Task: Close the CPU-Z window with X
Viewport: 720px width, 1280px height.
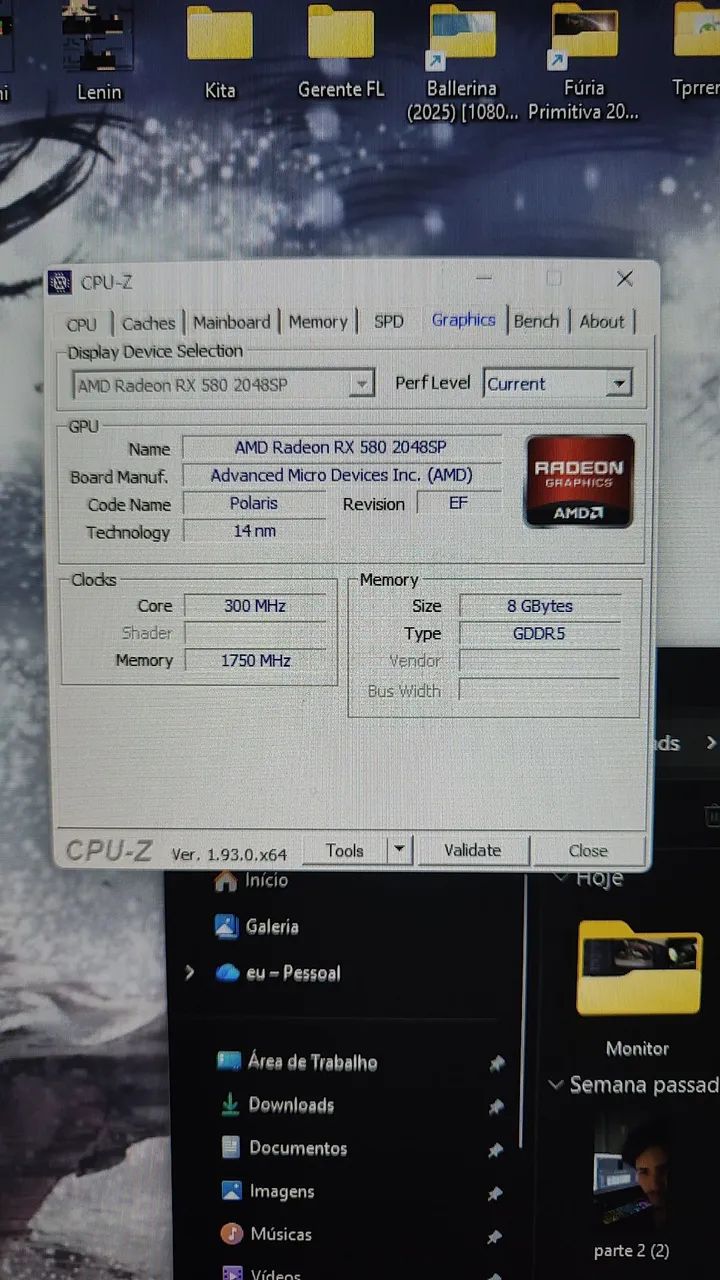Action: click(625, 279)
